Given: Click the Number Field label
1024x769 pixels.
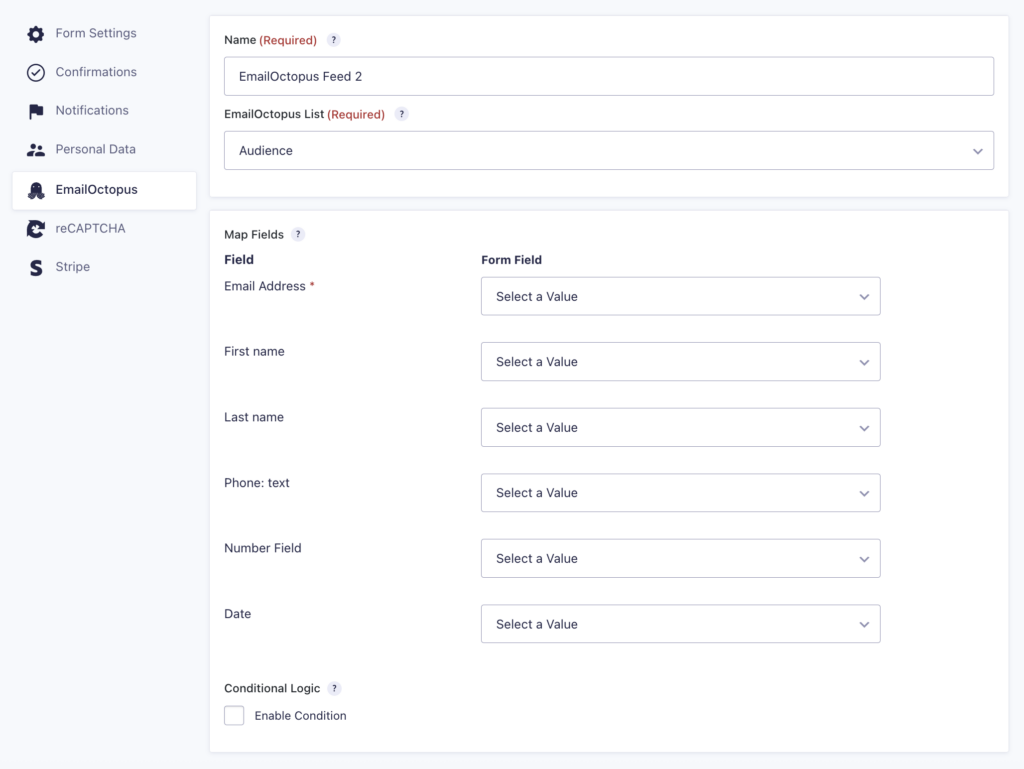Looking at the screenshot, I should coord(263,548).
